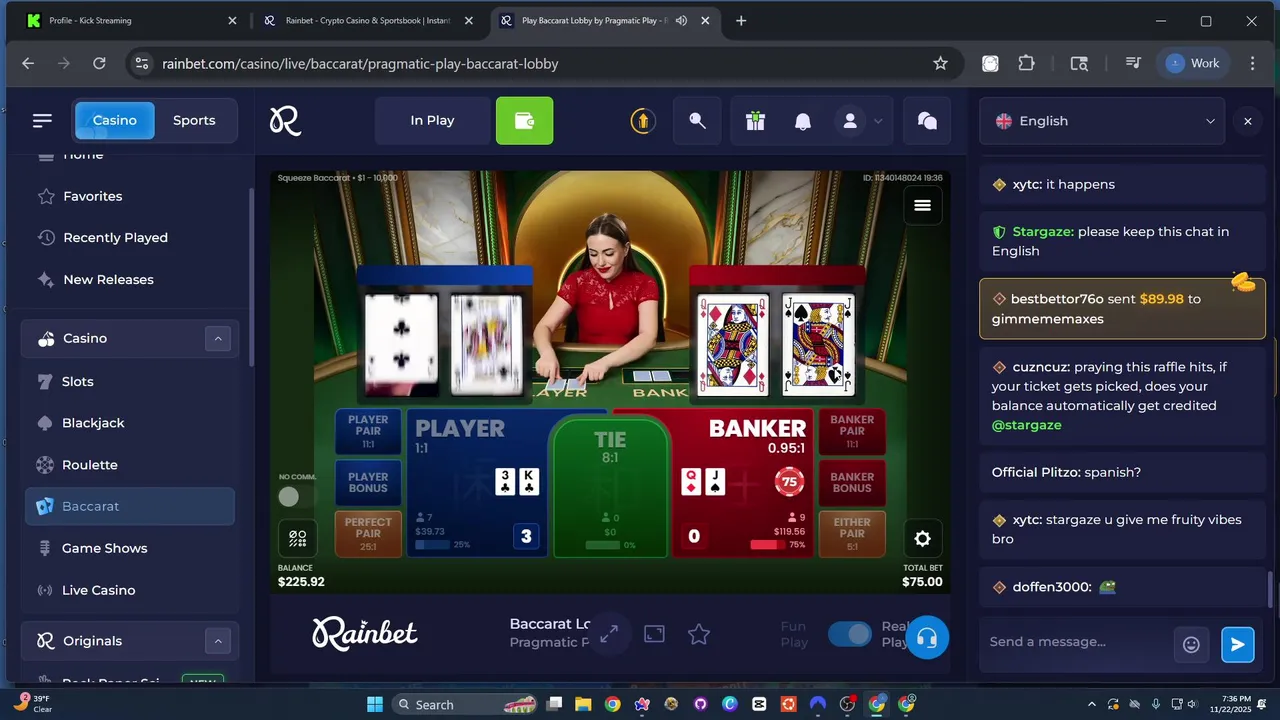1280x720 pixels.
Task: Open the chat emoji picker
Action: [x=1191, y=644]
